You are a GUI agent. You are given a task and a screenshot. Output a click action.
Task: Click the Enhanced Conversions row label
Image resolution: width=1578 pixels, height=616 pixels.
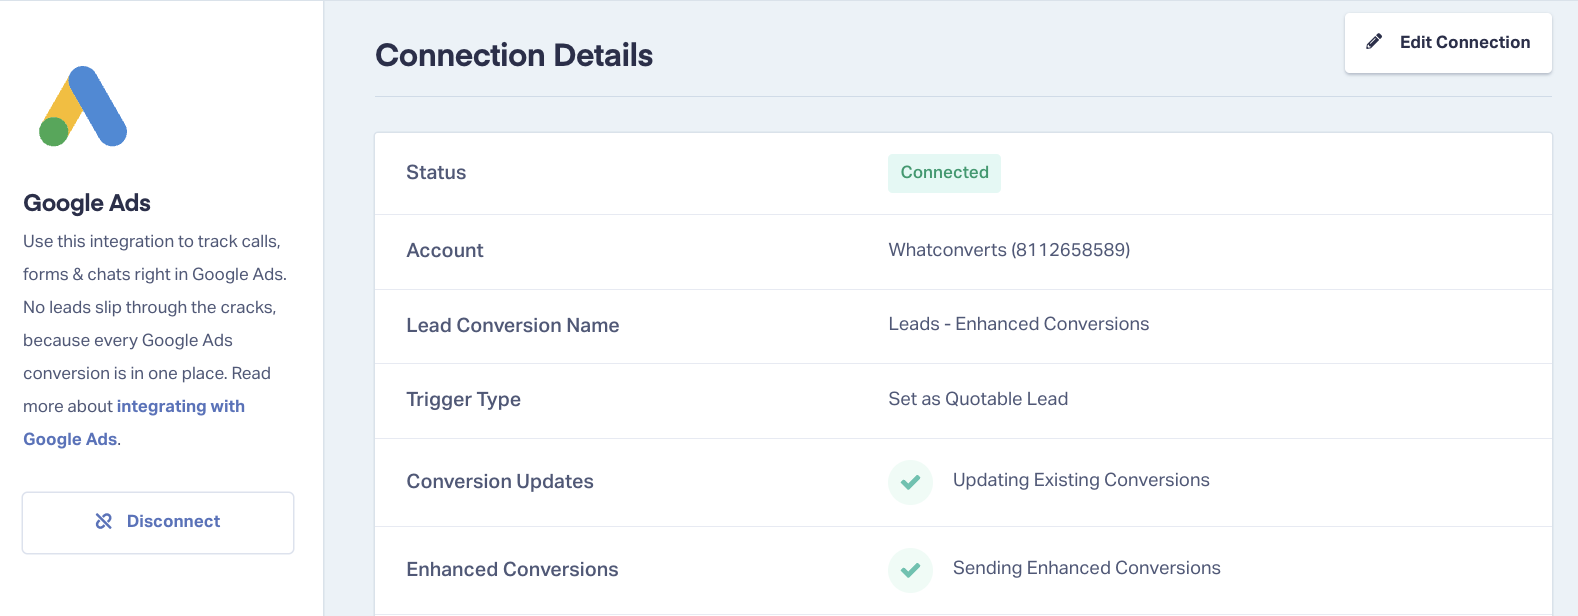pos(512,569)
